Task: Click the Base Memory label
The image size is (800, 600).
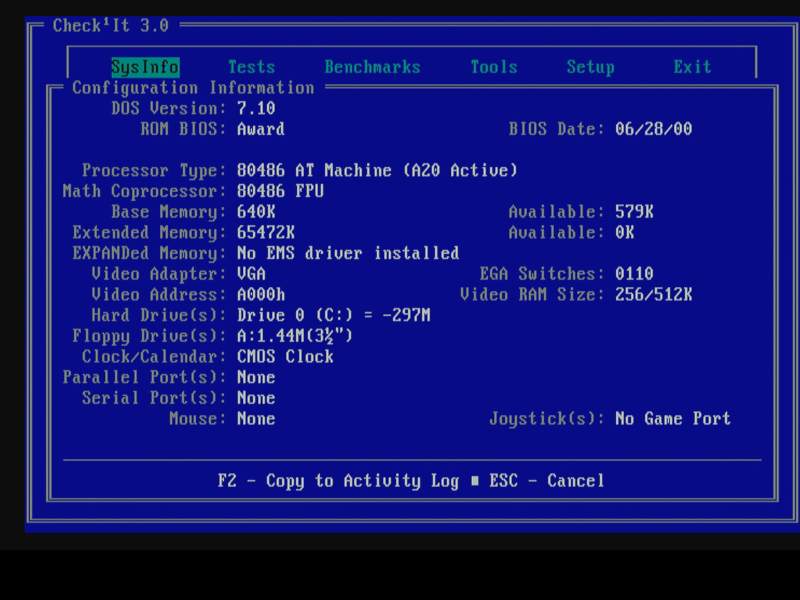Action: coord(169,212)
